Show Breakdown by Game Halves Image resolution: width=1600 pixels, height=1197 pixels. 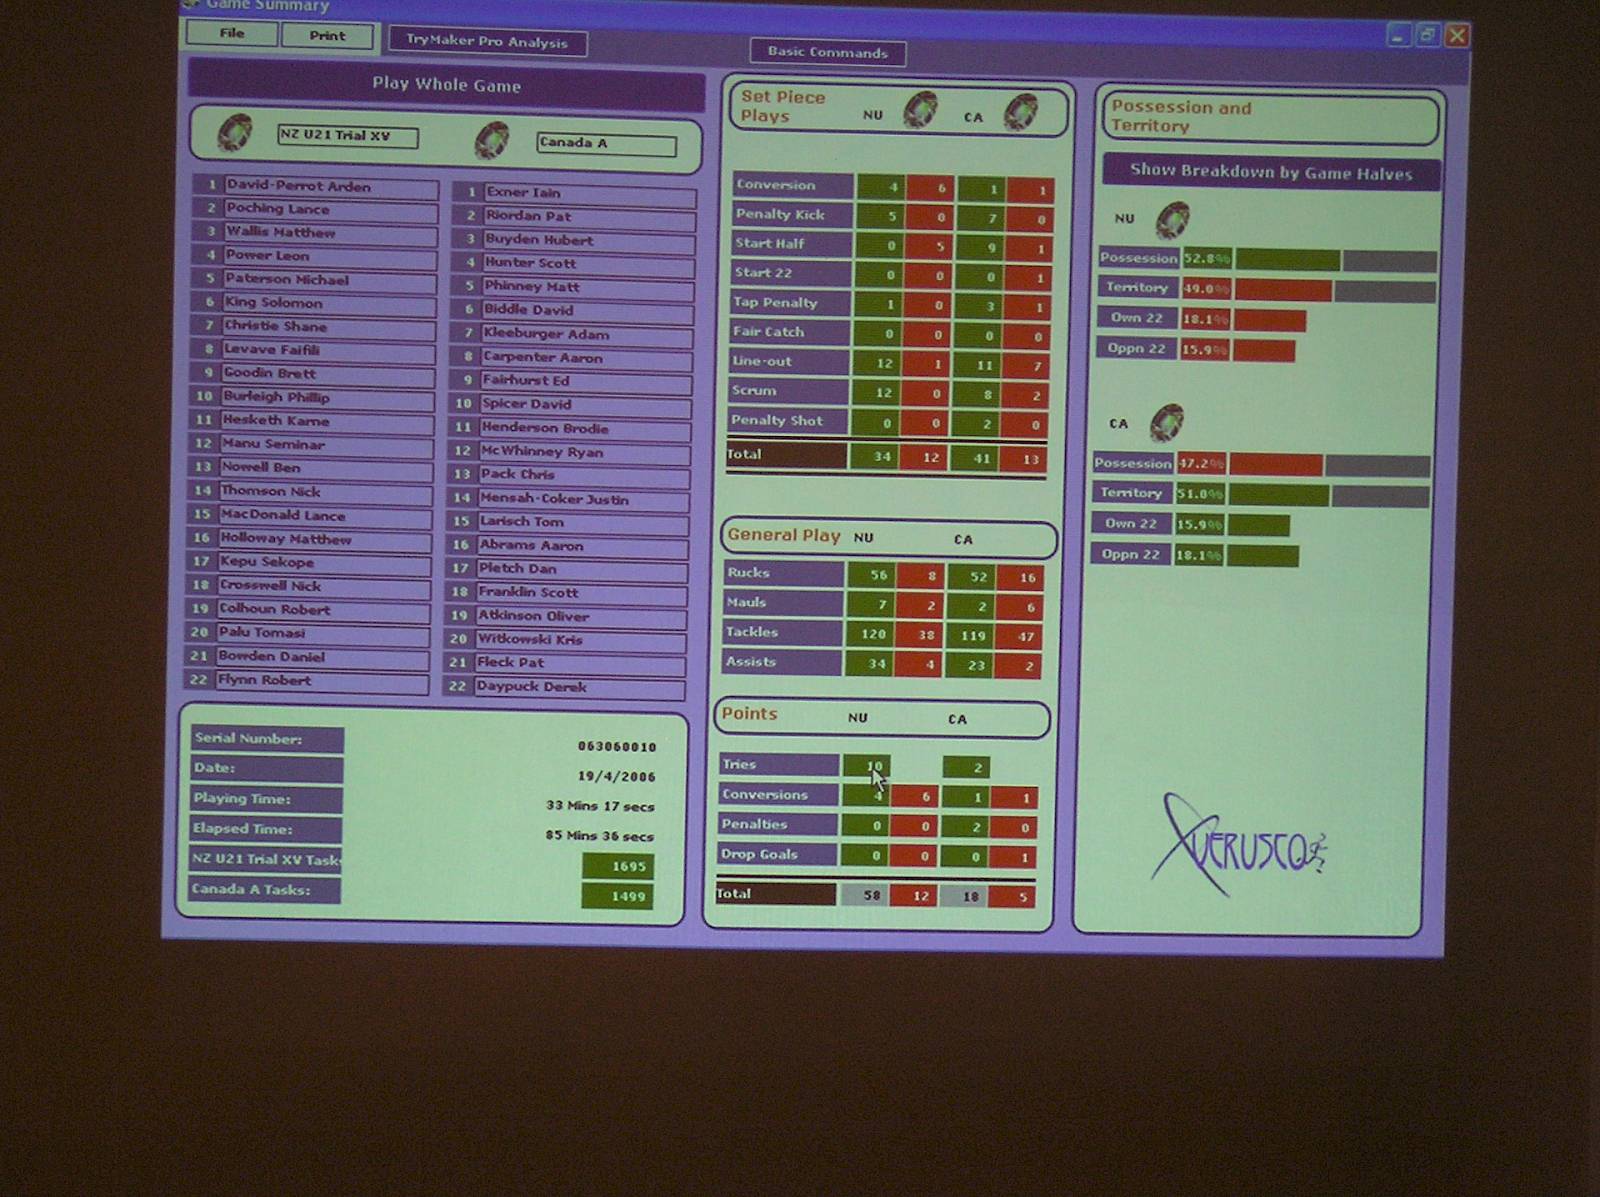click(1271, 172)
